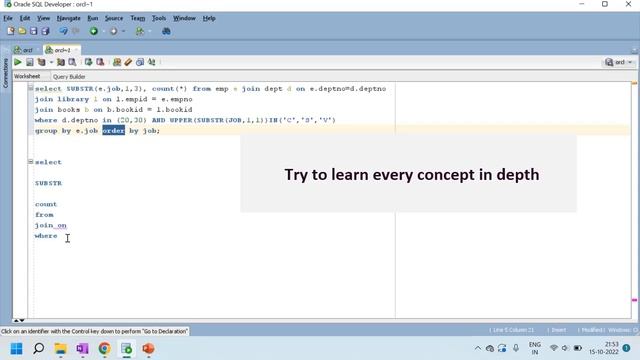Screen dimensions: 640x360
Task: Click the Unshared SQL Worksheet icon
Action: 117,62
